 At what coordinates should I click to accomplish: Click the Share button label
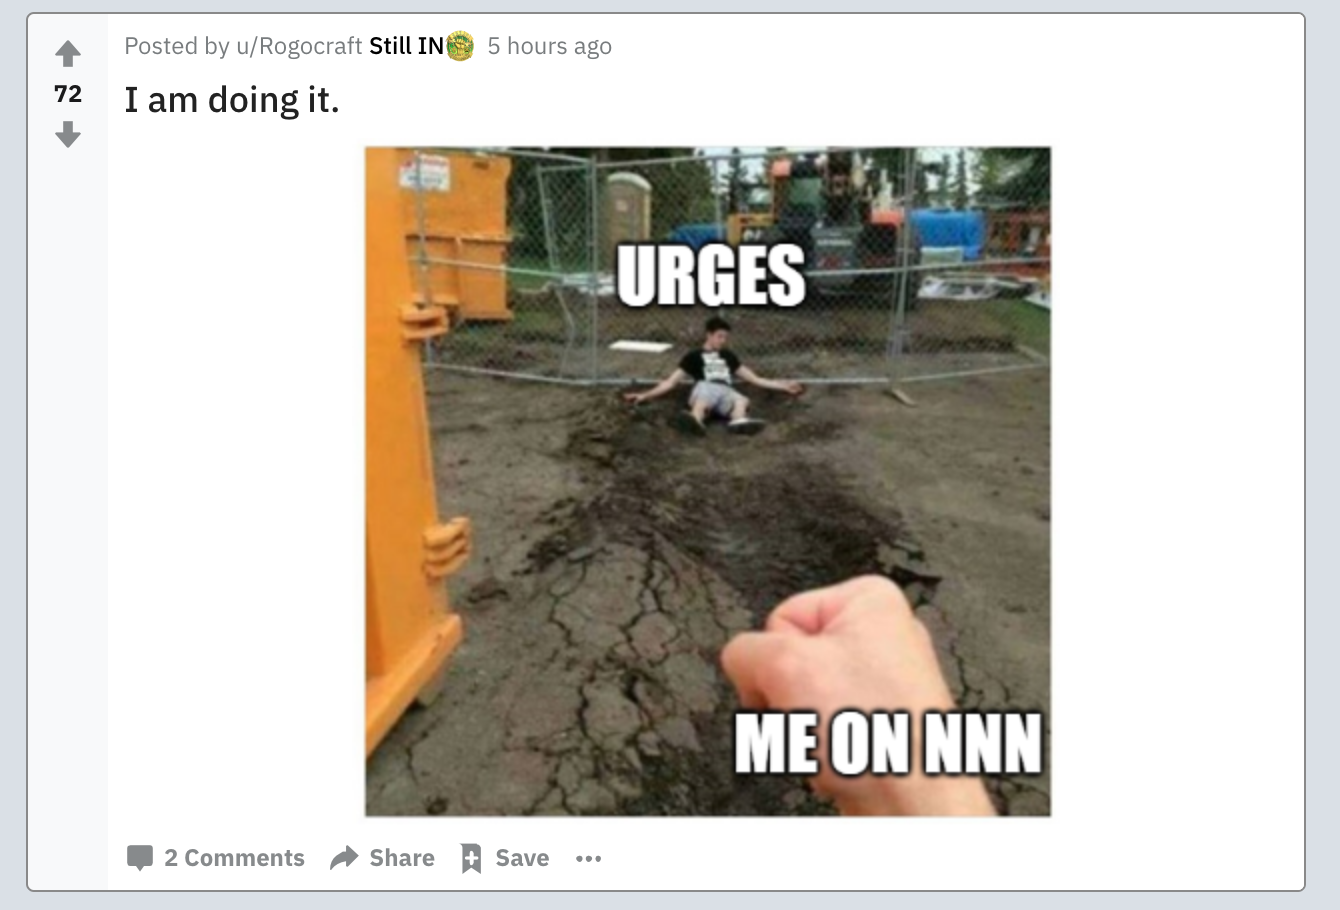(x=402, y=858)
